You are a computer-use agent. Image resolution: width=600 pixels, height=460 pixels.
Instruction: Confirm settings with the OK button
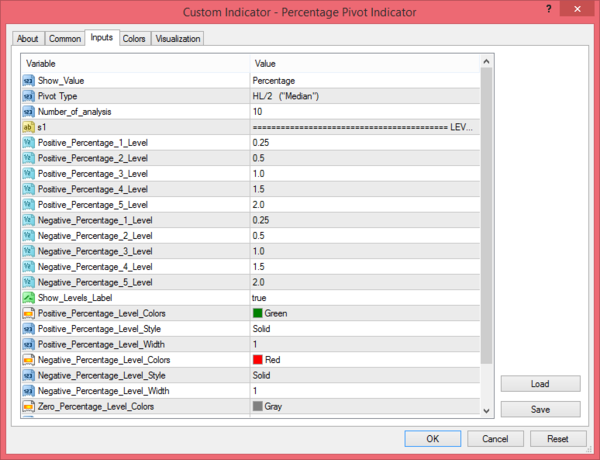(x=433, y=439)
